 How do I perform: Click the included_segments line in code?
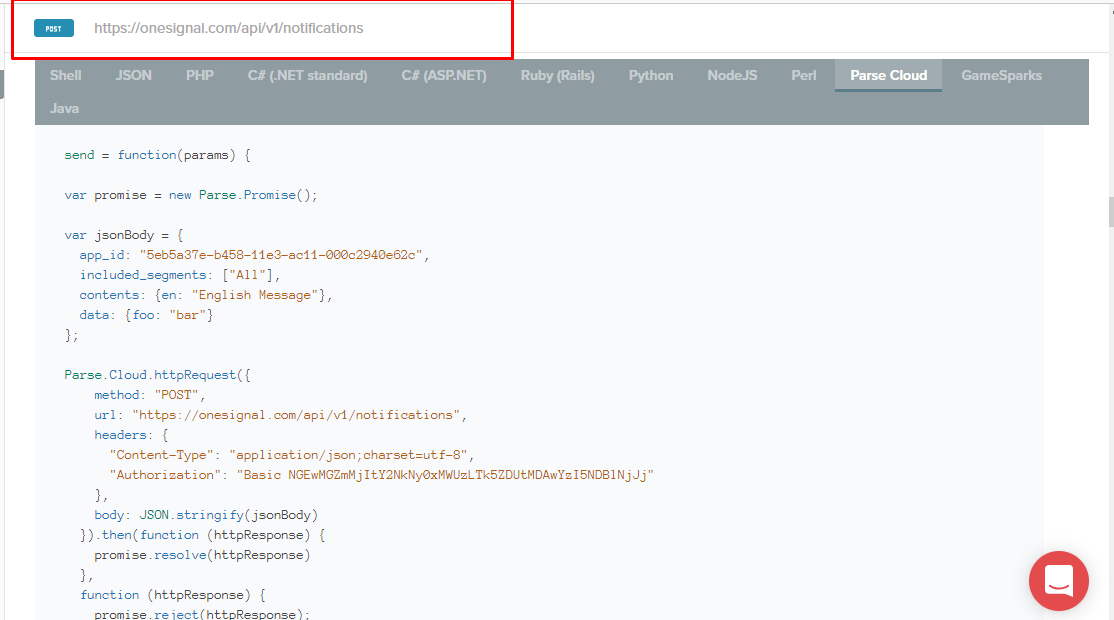pos(180,275)
